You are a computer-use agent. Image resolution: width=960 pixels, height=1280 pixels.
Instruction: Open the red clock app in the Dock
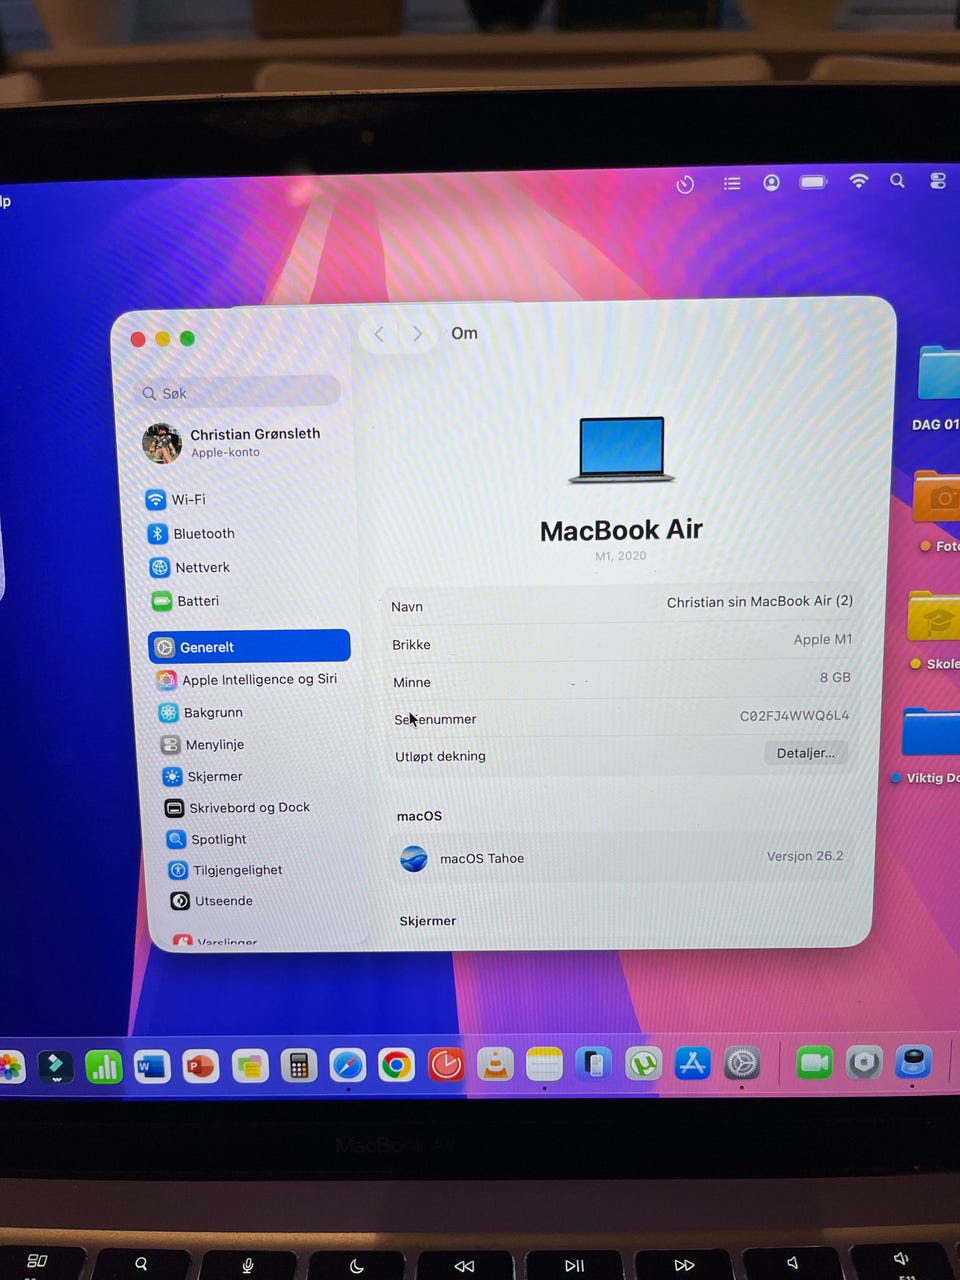tap(445, 1065)
